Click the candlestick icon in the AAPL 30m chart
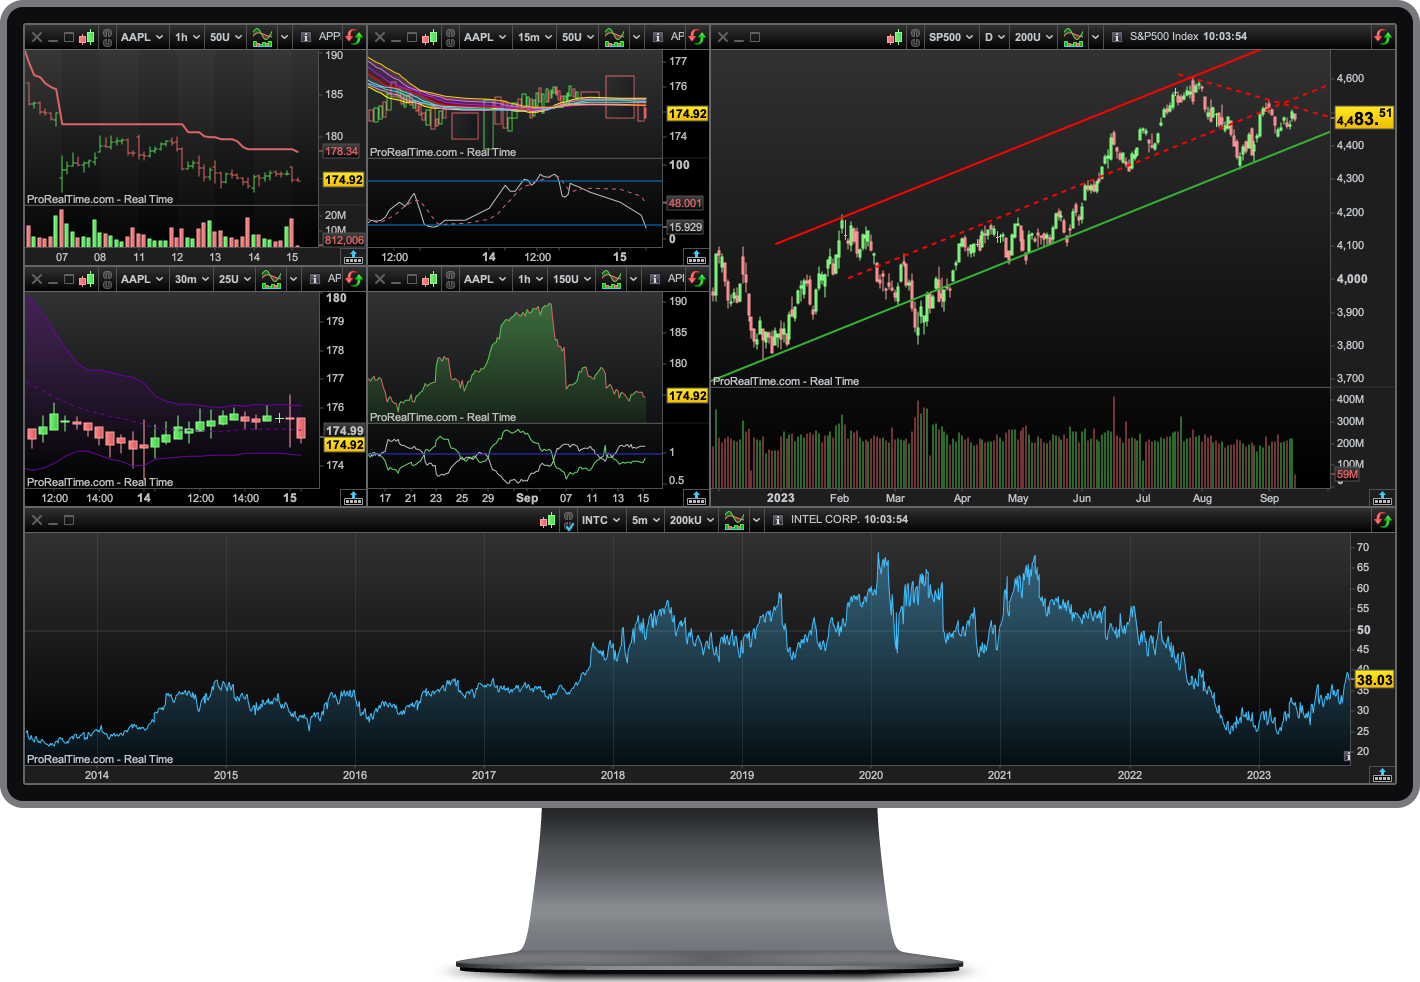Screen dimensions: 1420x982 (88, 279)
